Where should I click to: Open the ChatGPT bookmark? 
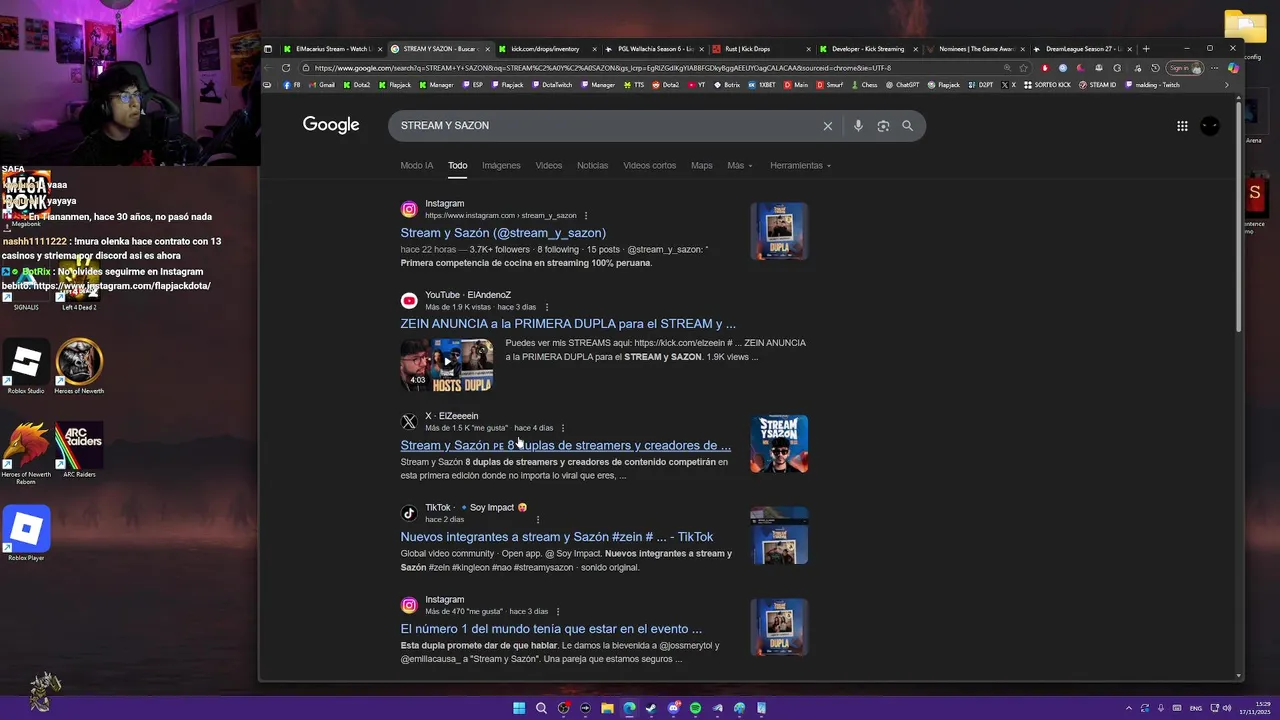[902, 85]
